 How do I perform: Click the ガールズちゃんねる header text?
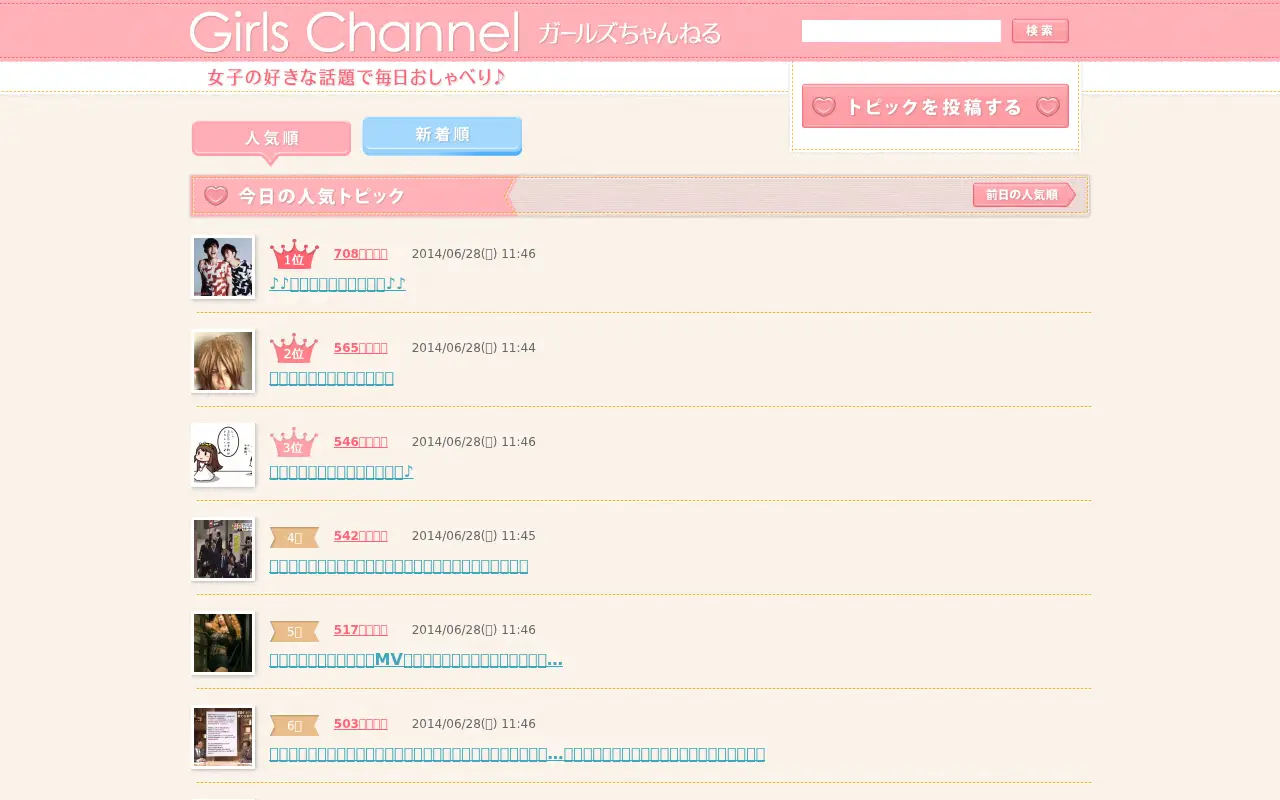(629, 33)
